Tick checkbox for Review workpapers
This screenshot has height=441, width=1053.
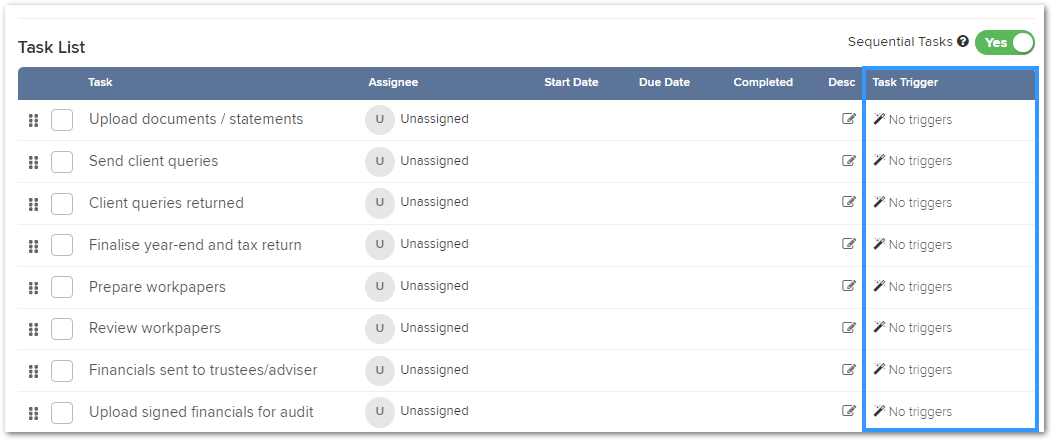62,329
